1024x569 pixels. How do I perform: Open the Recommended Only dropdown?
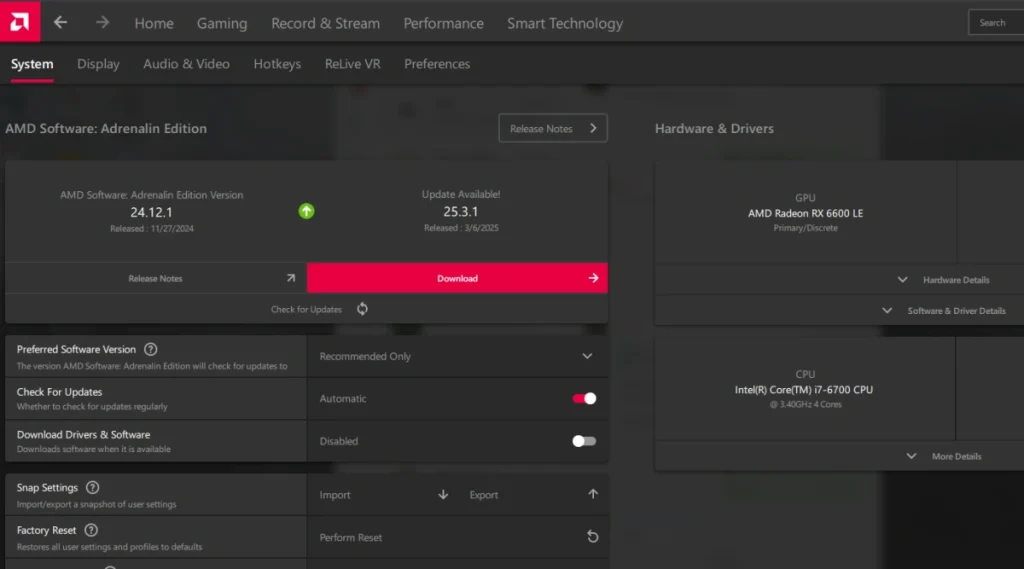click(x=457, y=356)
